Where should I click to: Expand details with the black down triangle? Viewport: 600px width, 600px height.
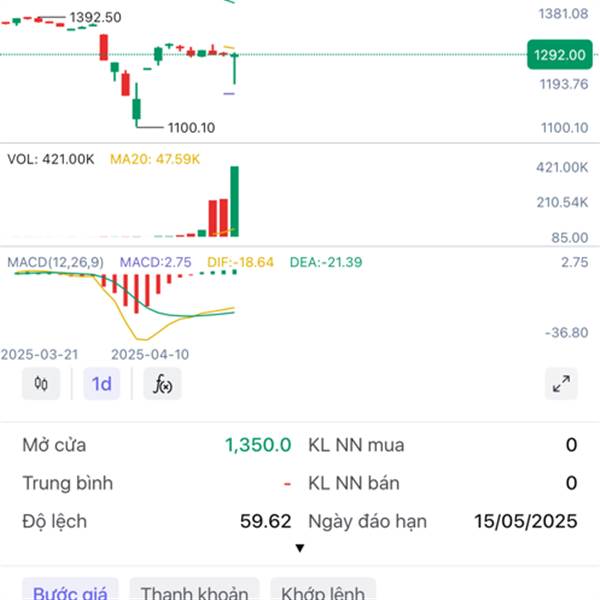click(300, 548)
